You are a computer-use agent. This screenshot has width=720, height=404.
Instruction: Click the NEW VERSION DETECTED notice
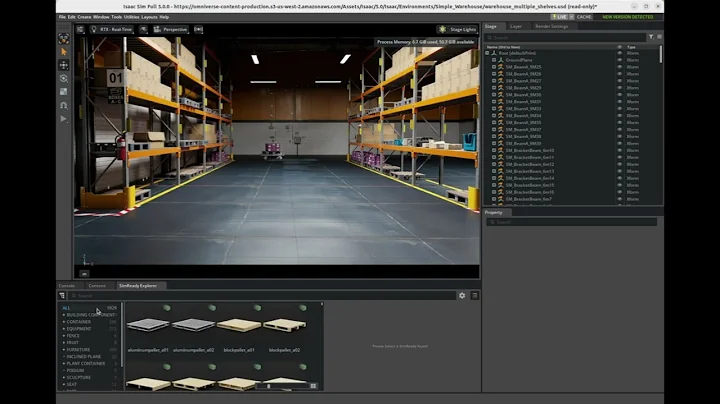(627, 17)
